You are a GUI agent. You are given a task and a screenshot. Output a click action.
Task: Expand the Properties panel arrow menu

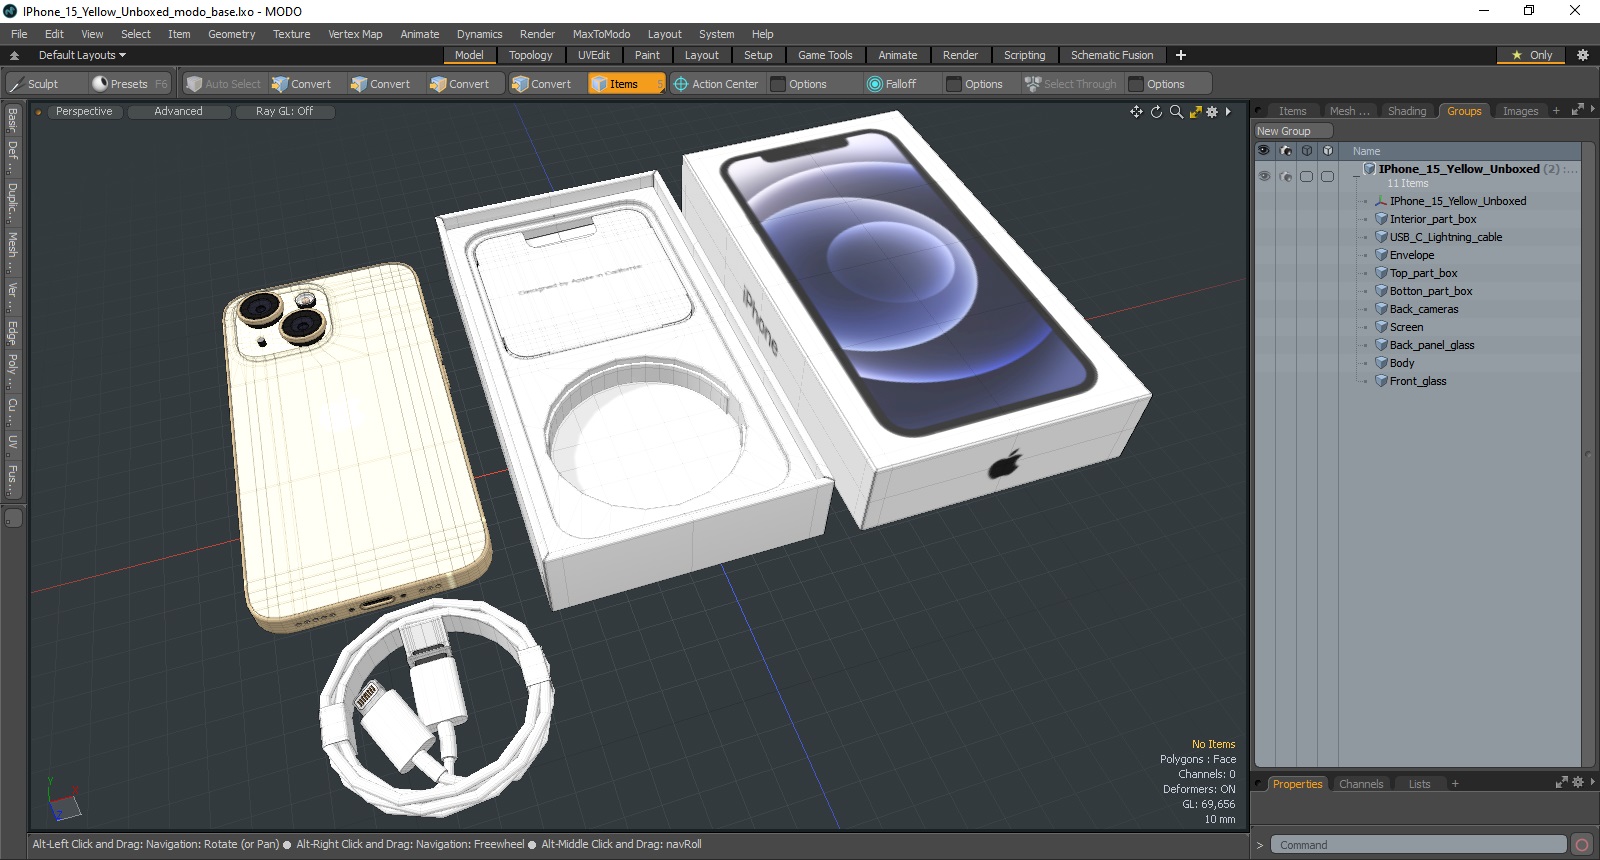point(1592,782)
